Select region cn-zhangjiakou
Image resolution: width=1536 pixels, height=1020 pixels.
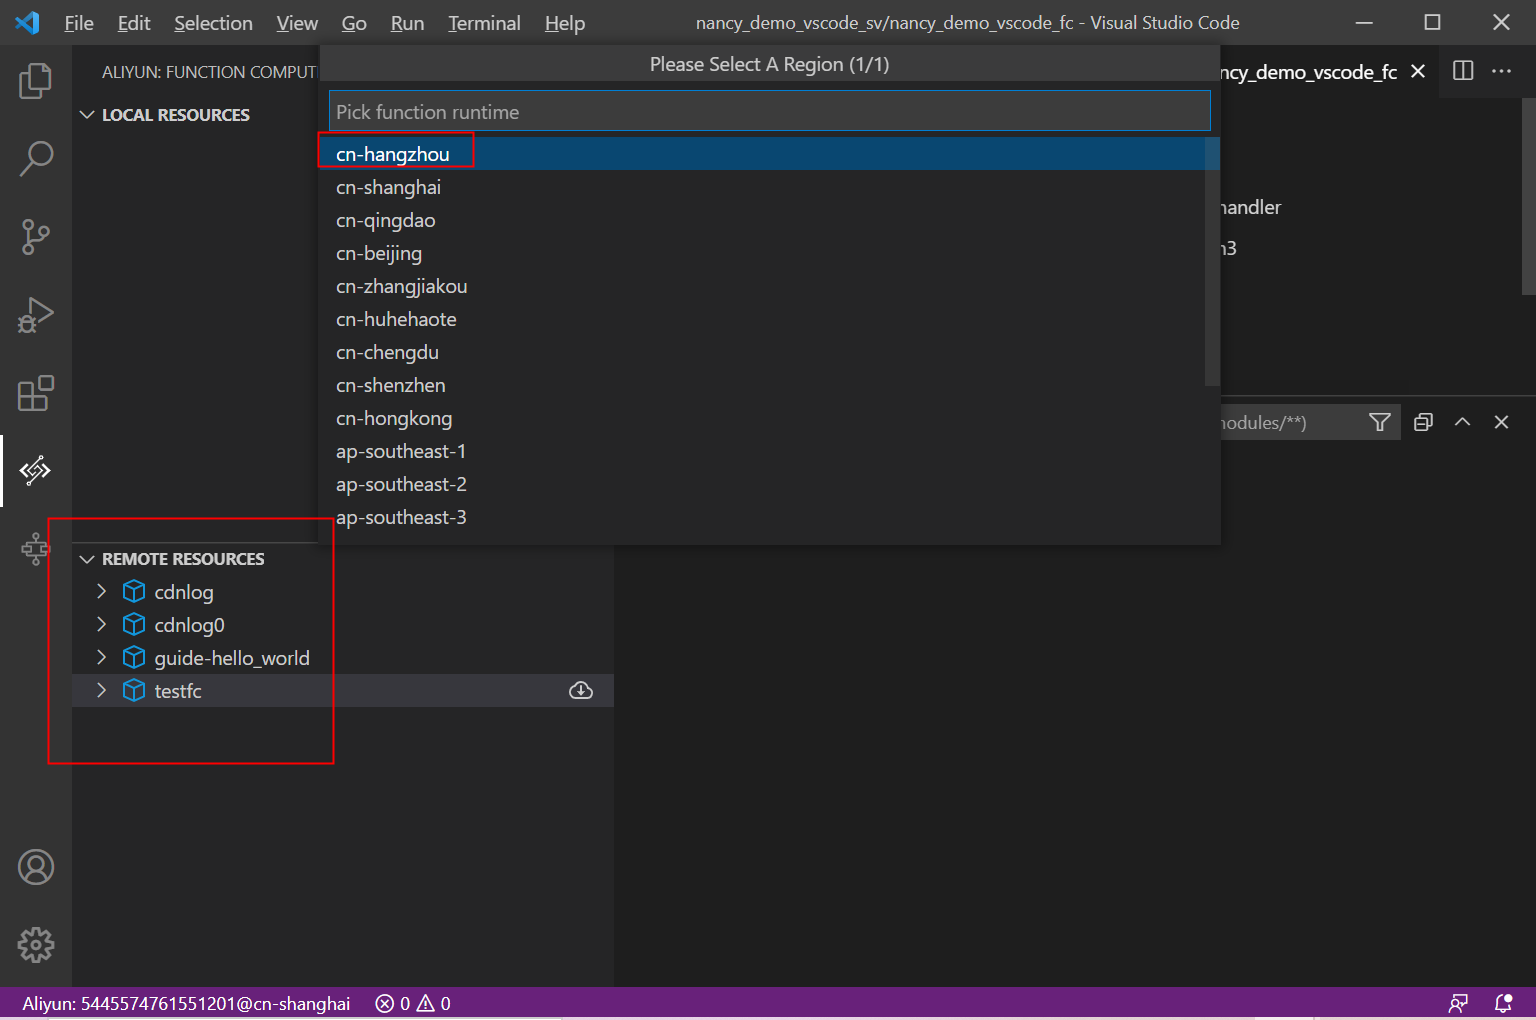coord(762,286)
